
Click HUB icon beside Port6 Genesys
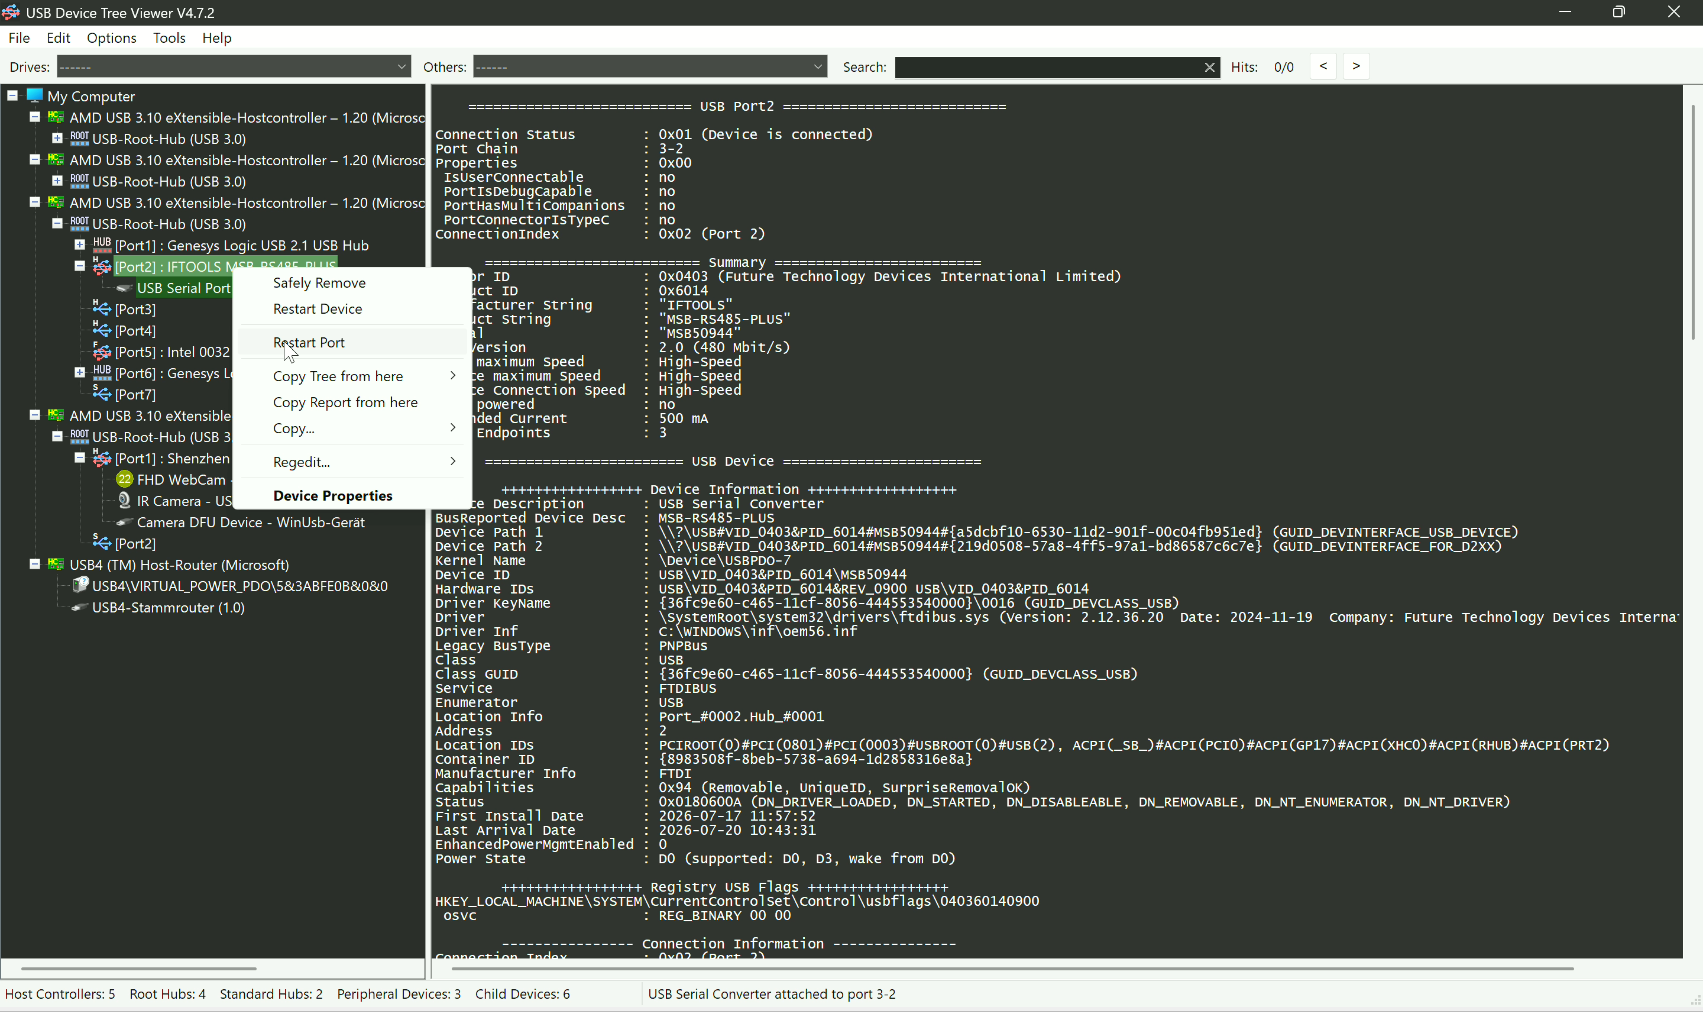(x=102, y=373)
